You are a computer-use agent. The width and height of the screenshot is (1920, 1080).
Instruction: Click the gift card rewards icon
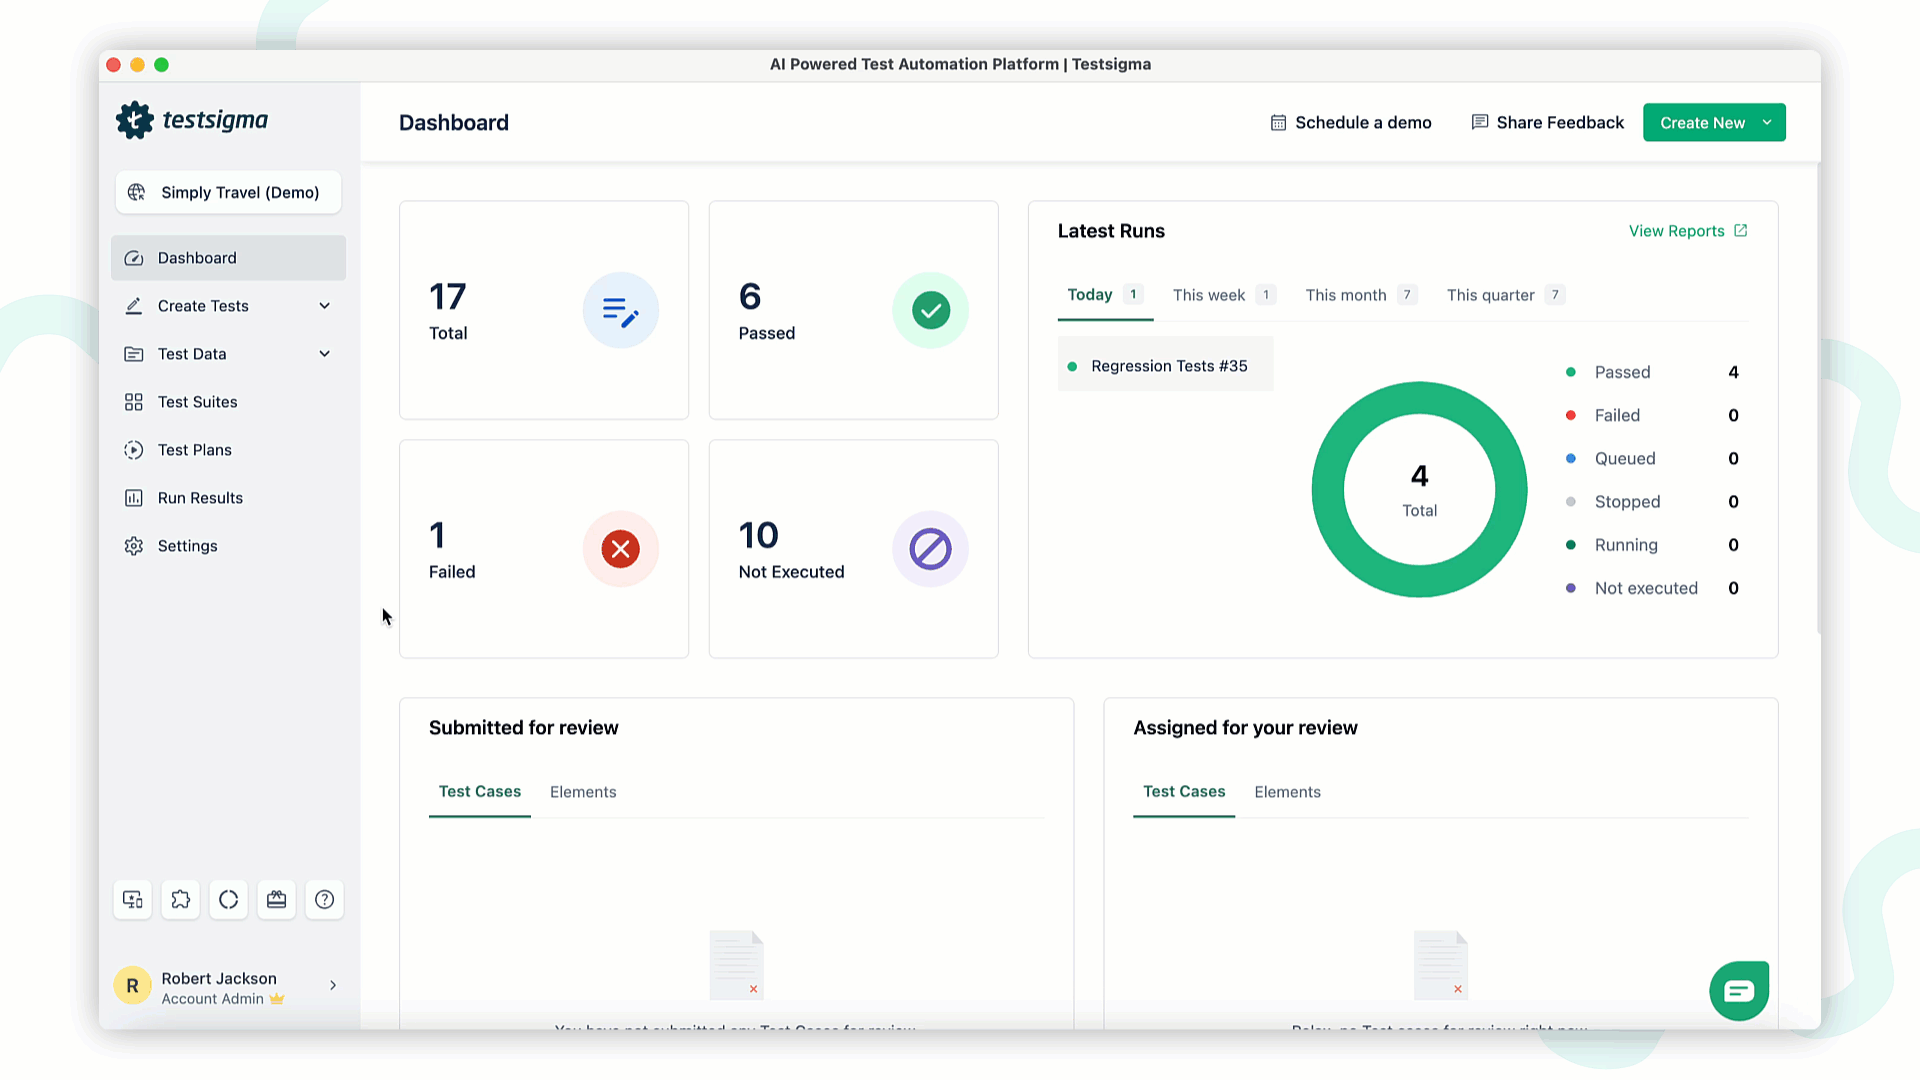coord(277,899)
